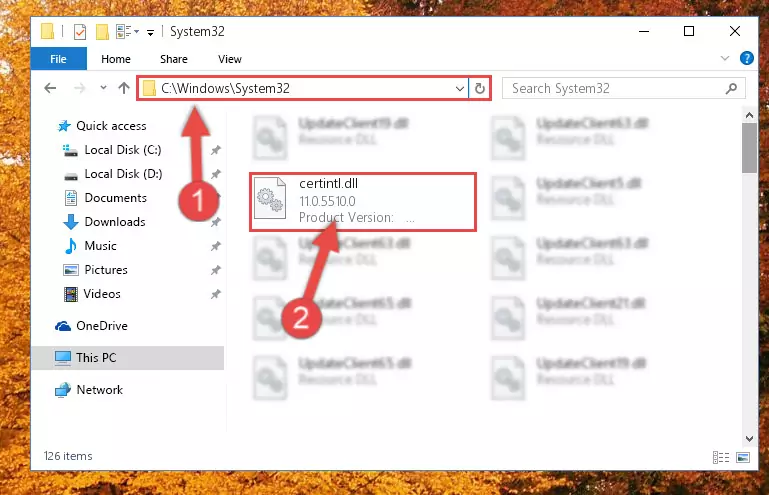Open the Share ribbon tab
The width and height of the screenshot is (769, 495).
point(174,59)
